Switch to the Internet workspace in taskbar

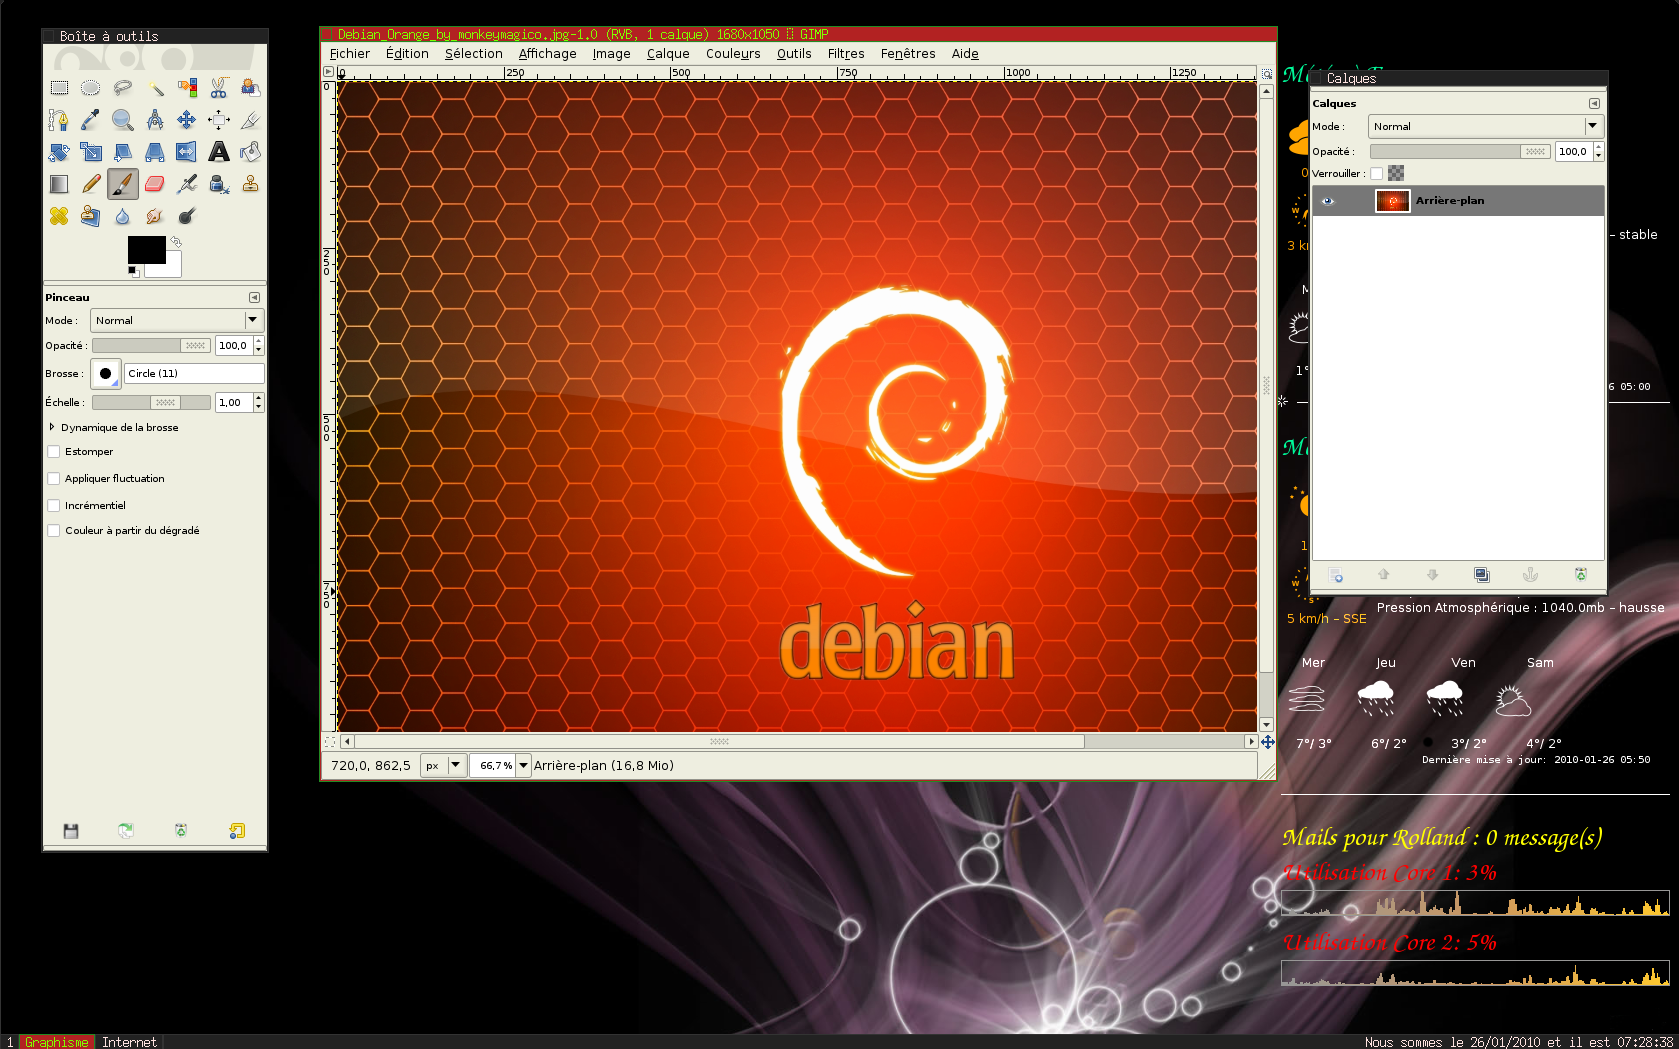[x=129, y=1042]
